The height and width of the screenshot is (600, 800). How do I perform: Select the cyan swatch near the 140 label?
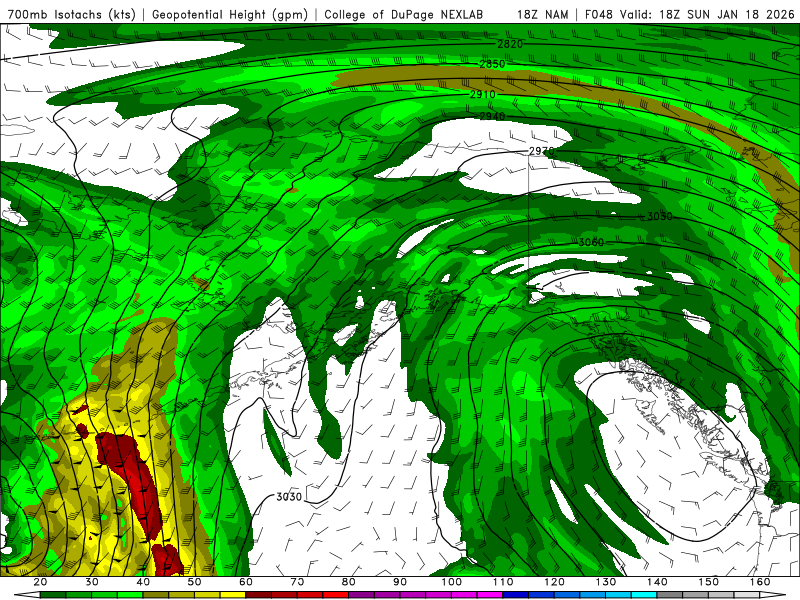coord(644,595)
